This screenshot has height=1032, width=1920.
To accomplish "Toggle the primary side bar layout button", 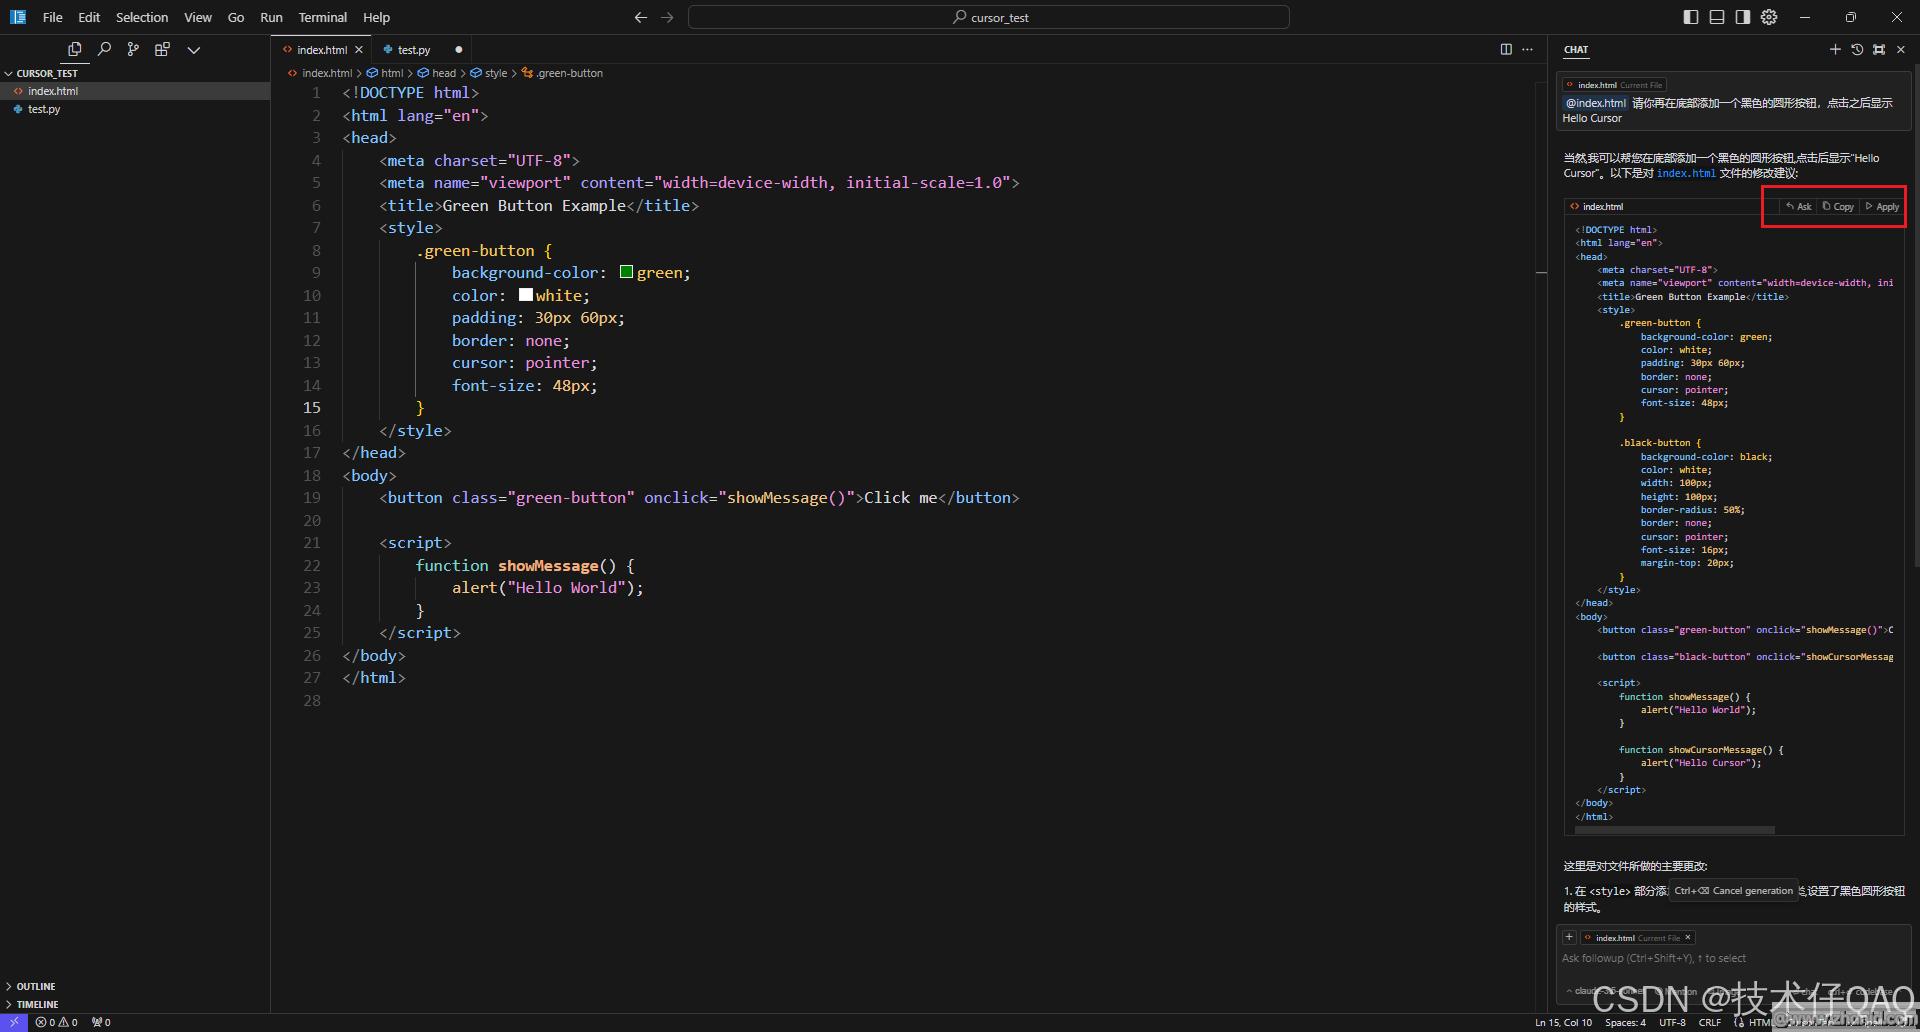I will [1691, 17].
